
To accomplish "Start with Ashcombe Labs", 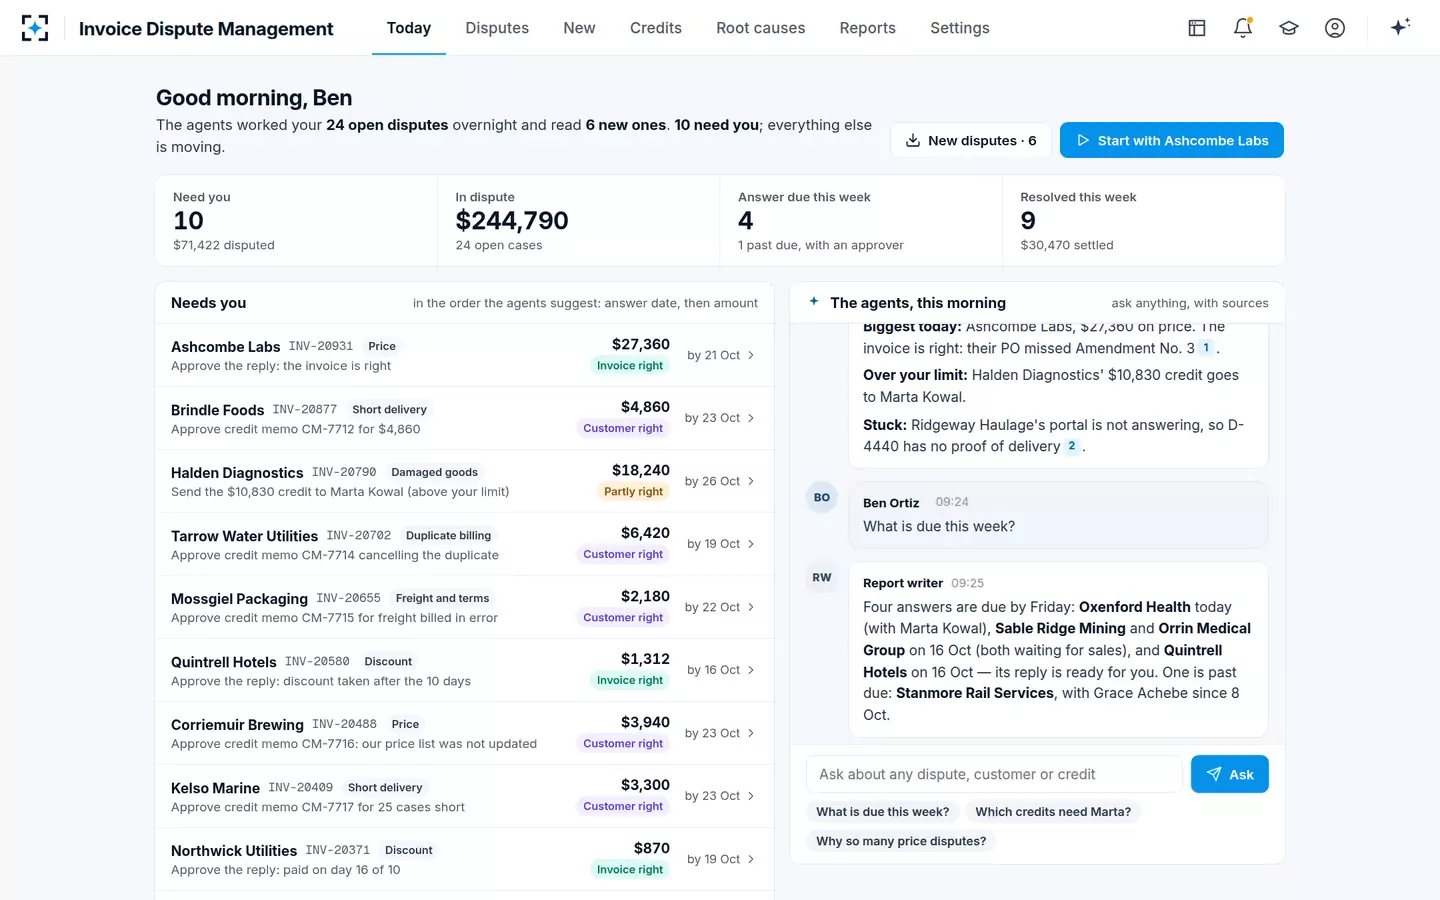I will click(1172, 140).
